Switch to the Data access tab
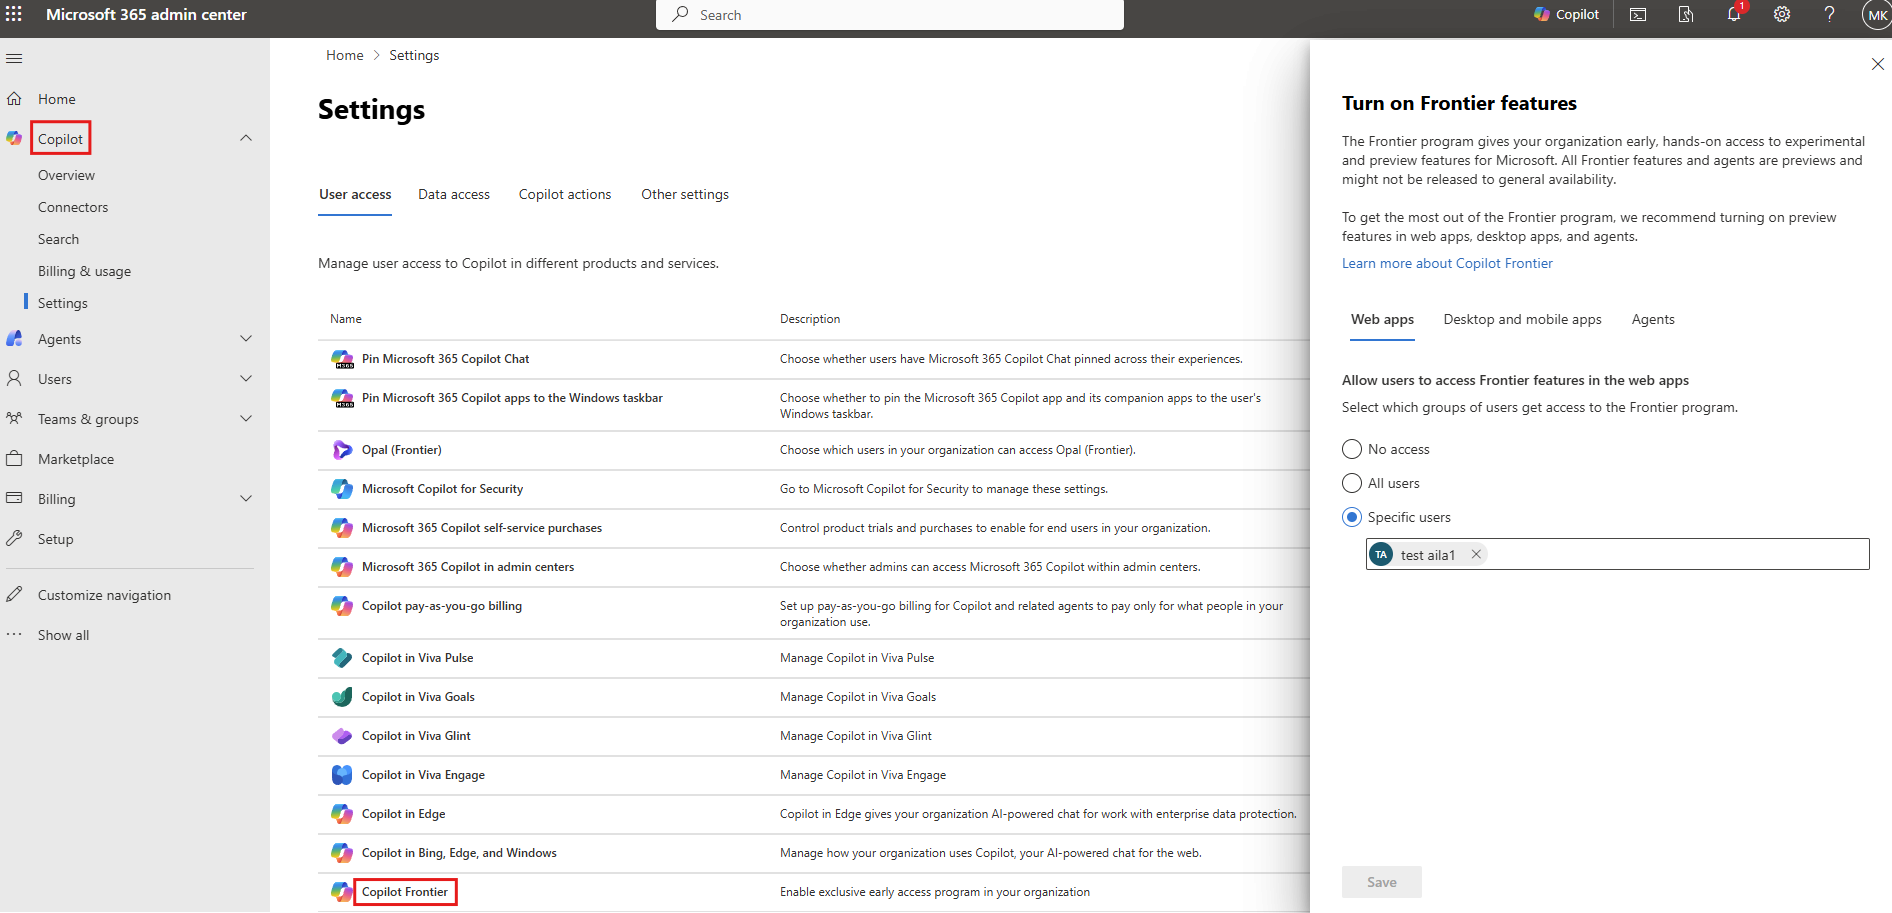Image resolution: width=1892 pixels, height=913 pixels. click(453, 194)
